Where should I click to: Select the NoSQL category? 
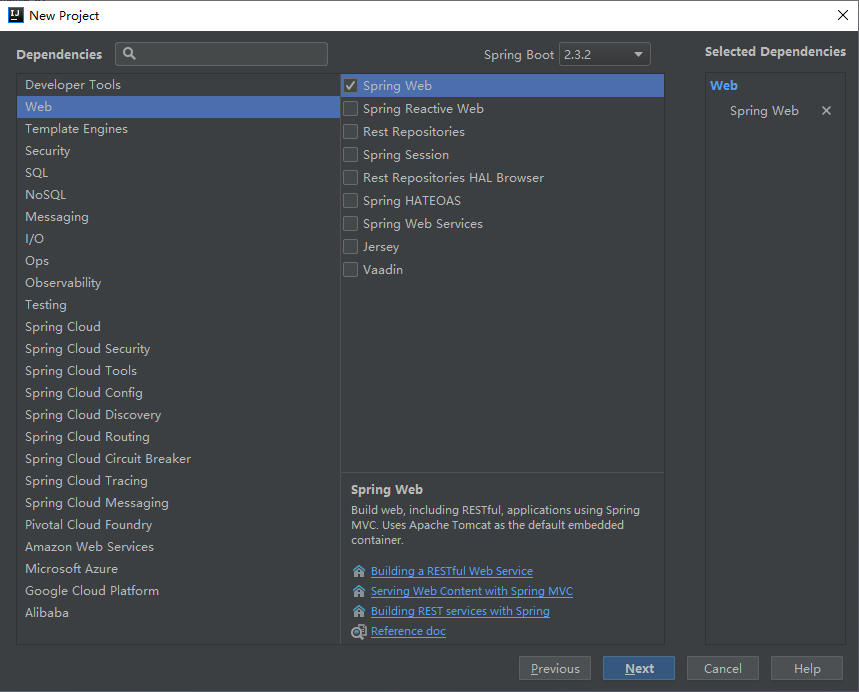point(179,195)
